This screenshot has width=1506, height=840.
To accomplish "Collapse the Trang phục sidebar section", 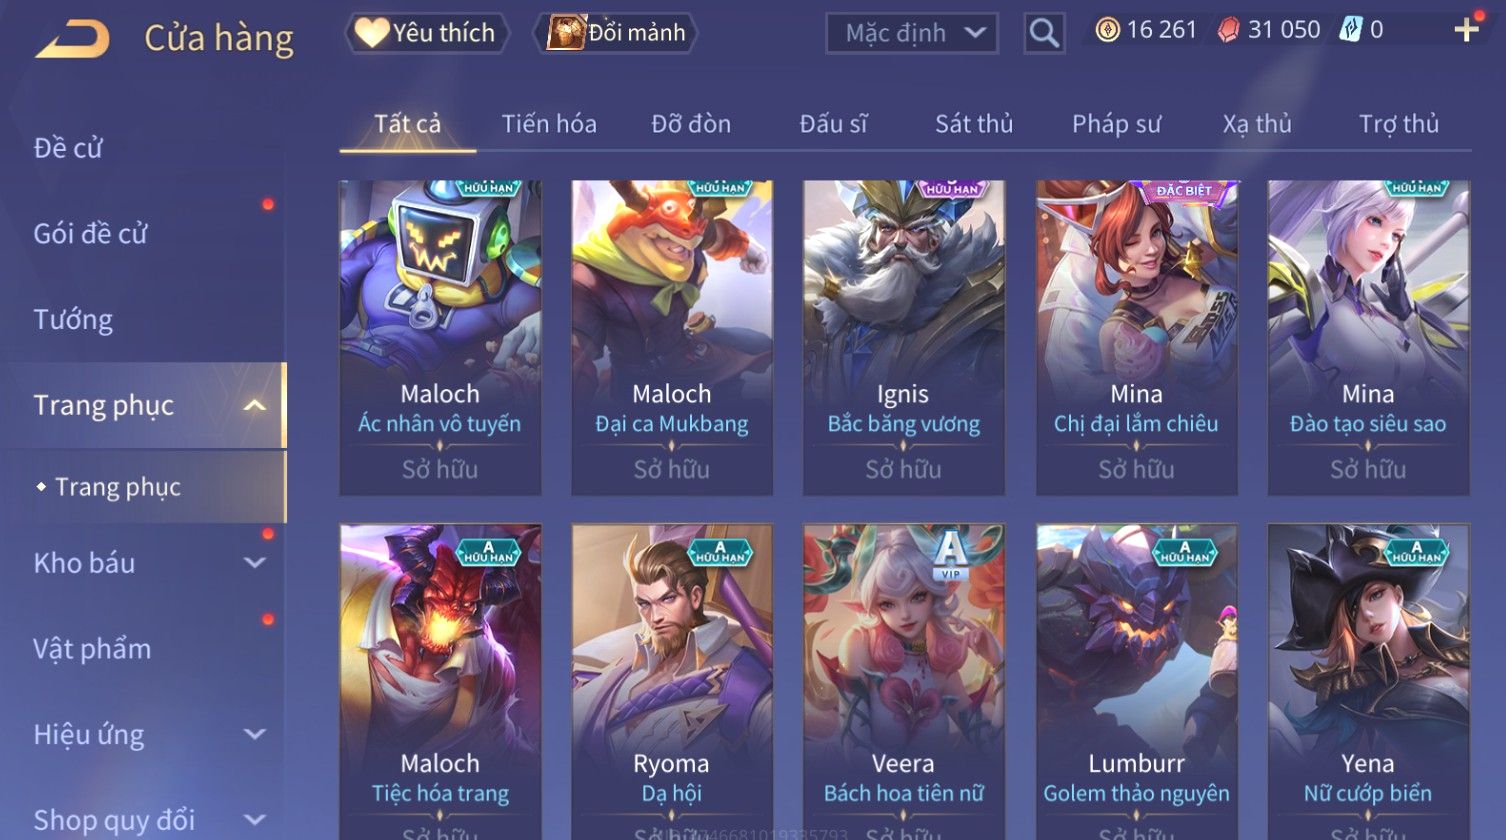I will [255, 405].
